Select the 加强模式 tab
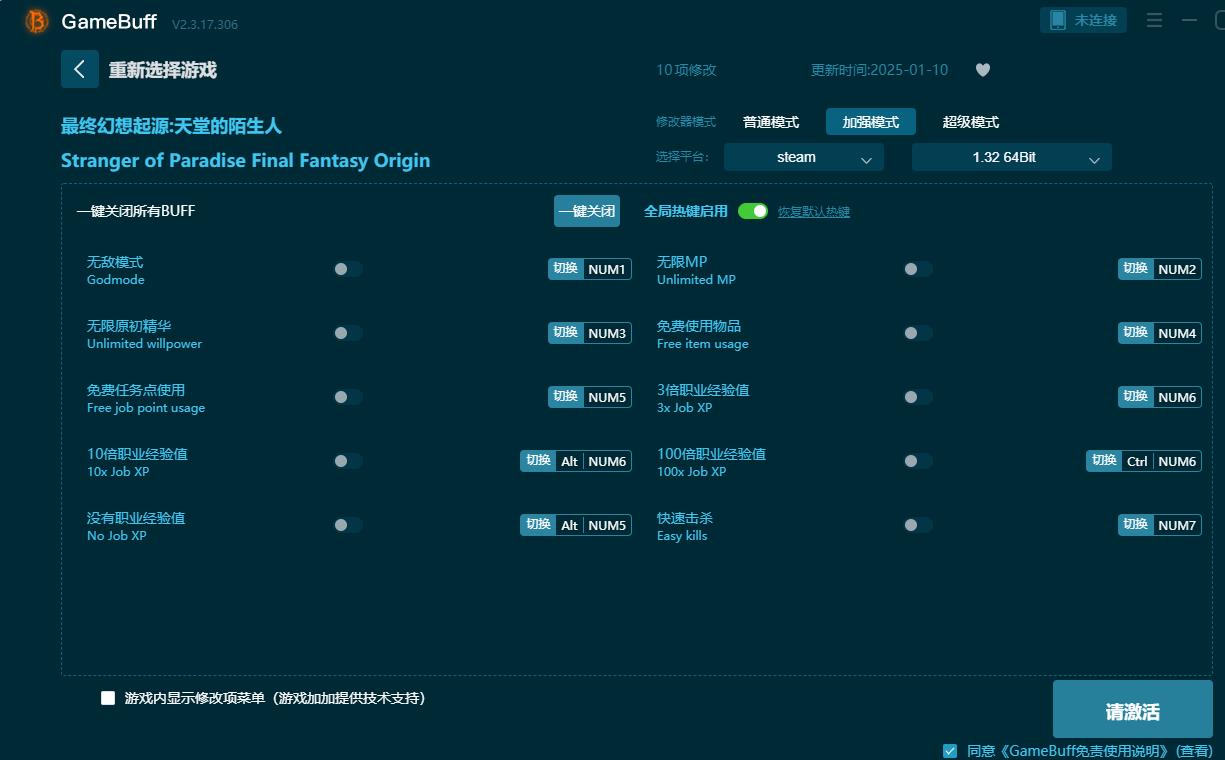 pos(870,122)
